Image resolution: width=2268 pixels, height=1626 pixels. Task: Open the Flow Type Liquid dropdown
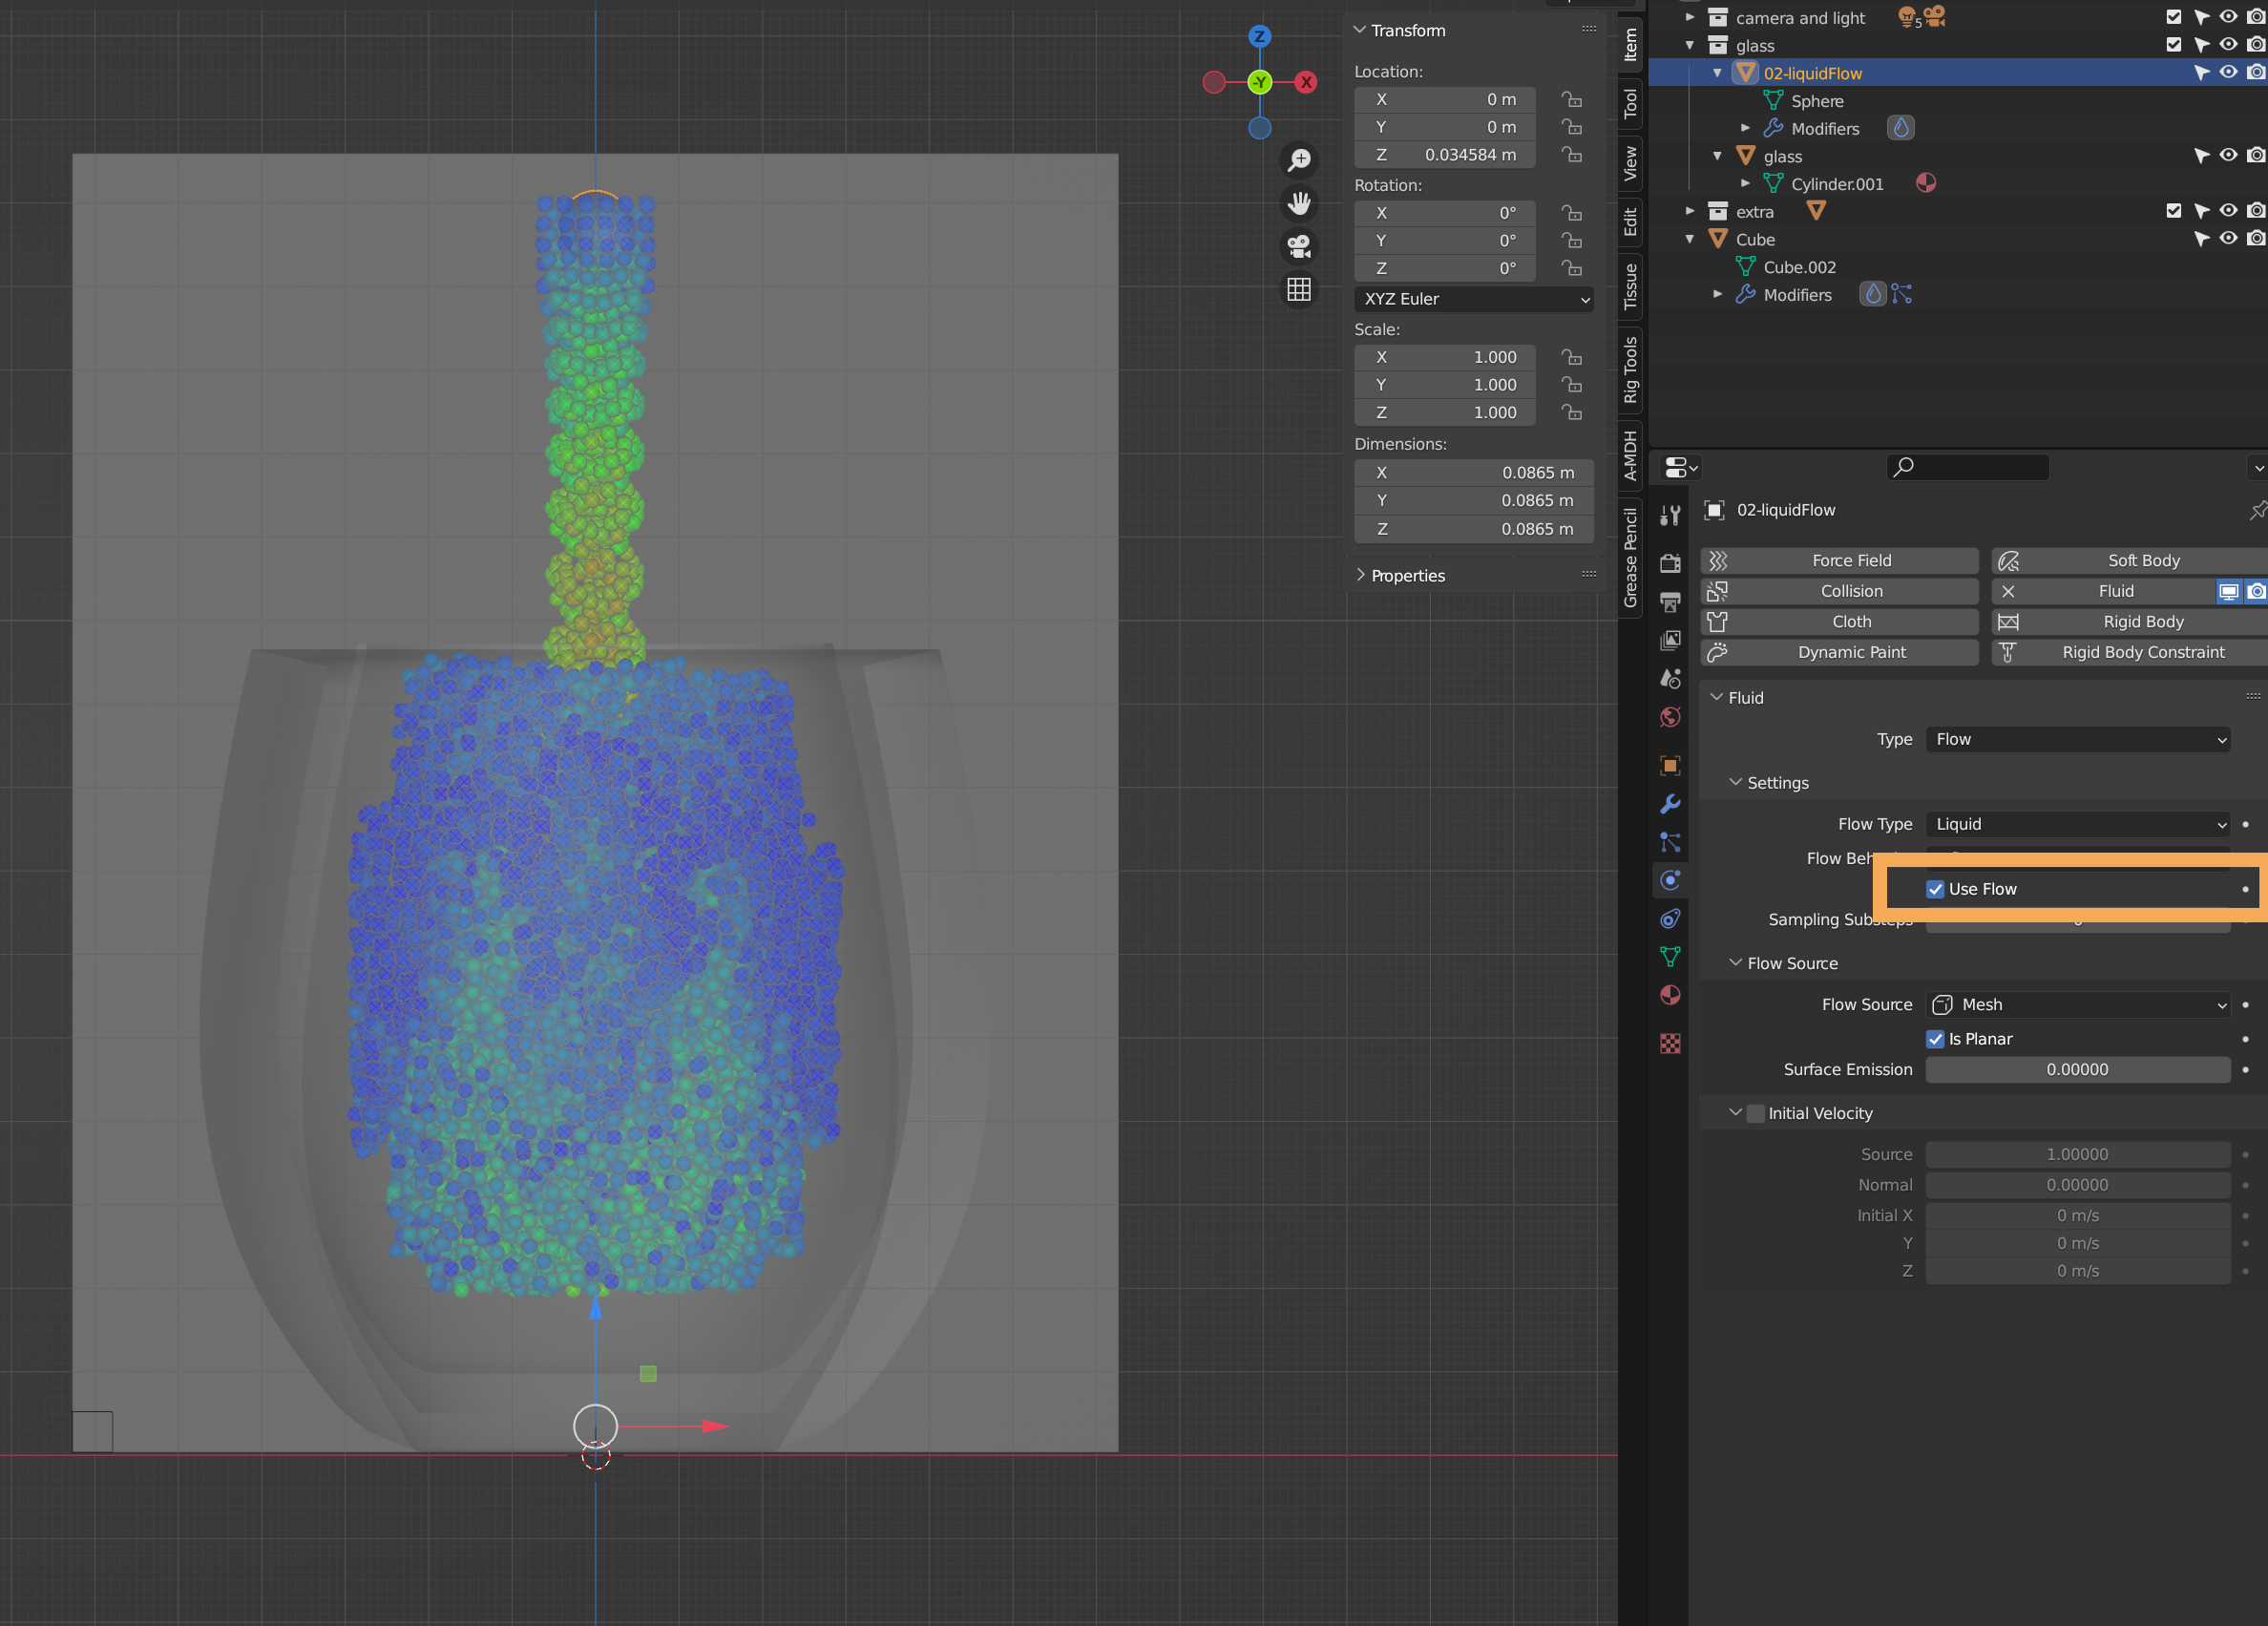tap(2077, 824)
